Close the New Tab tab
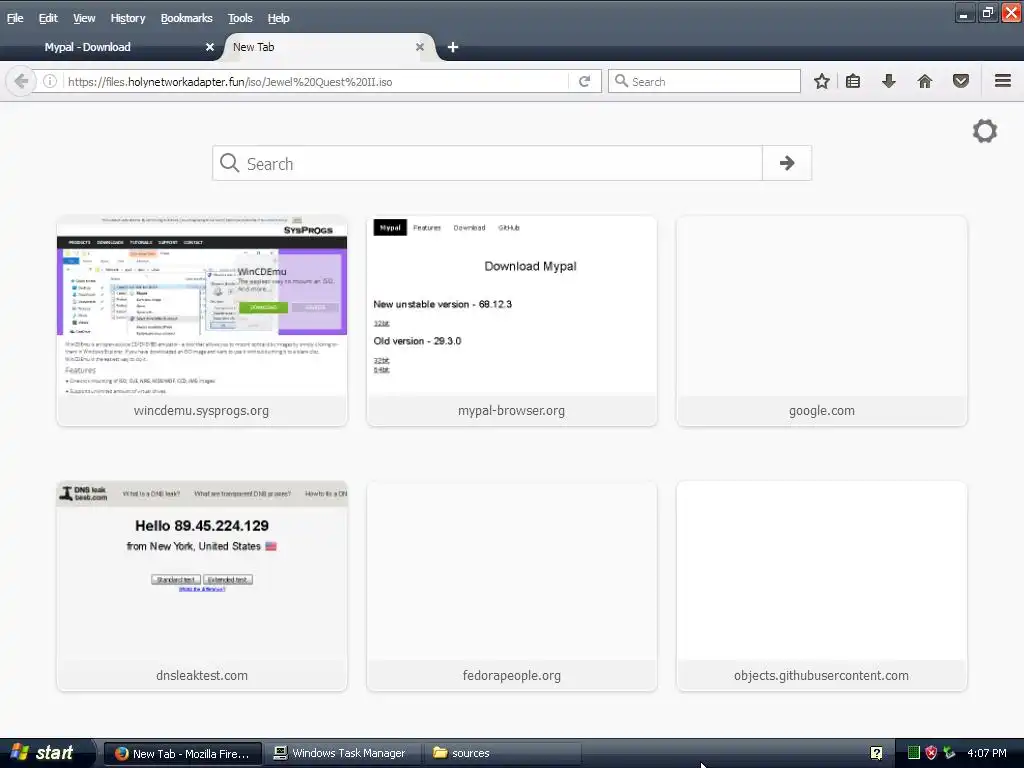 (420, 47)
